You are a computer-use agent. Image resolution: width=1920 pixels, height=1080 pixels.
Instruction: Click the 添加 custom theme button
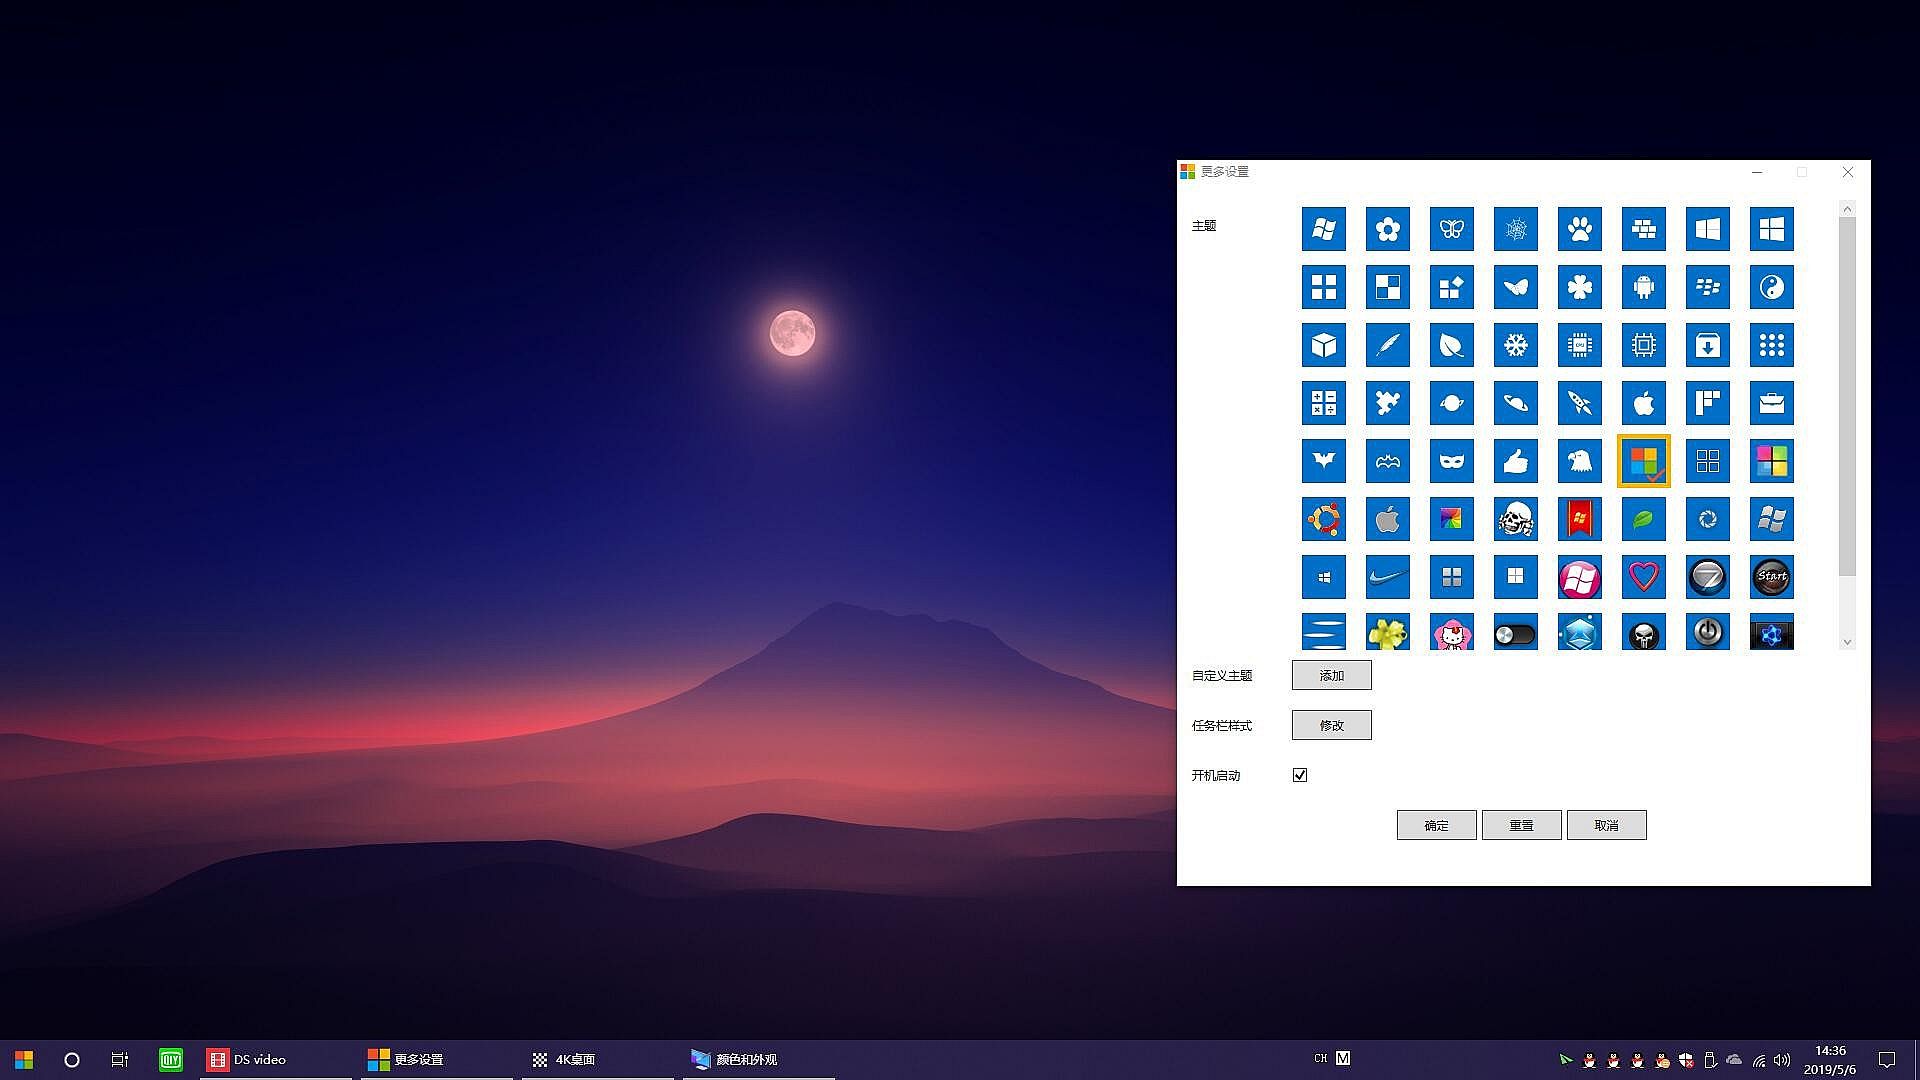coord(1331,675)
